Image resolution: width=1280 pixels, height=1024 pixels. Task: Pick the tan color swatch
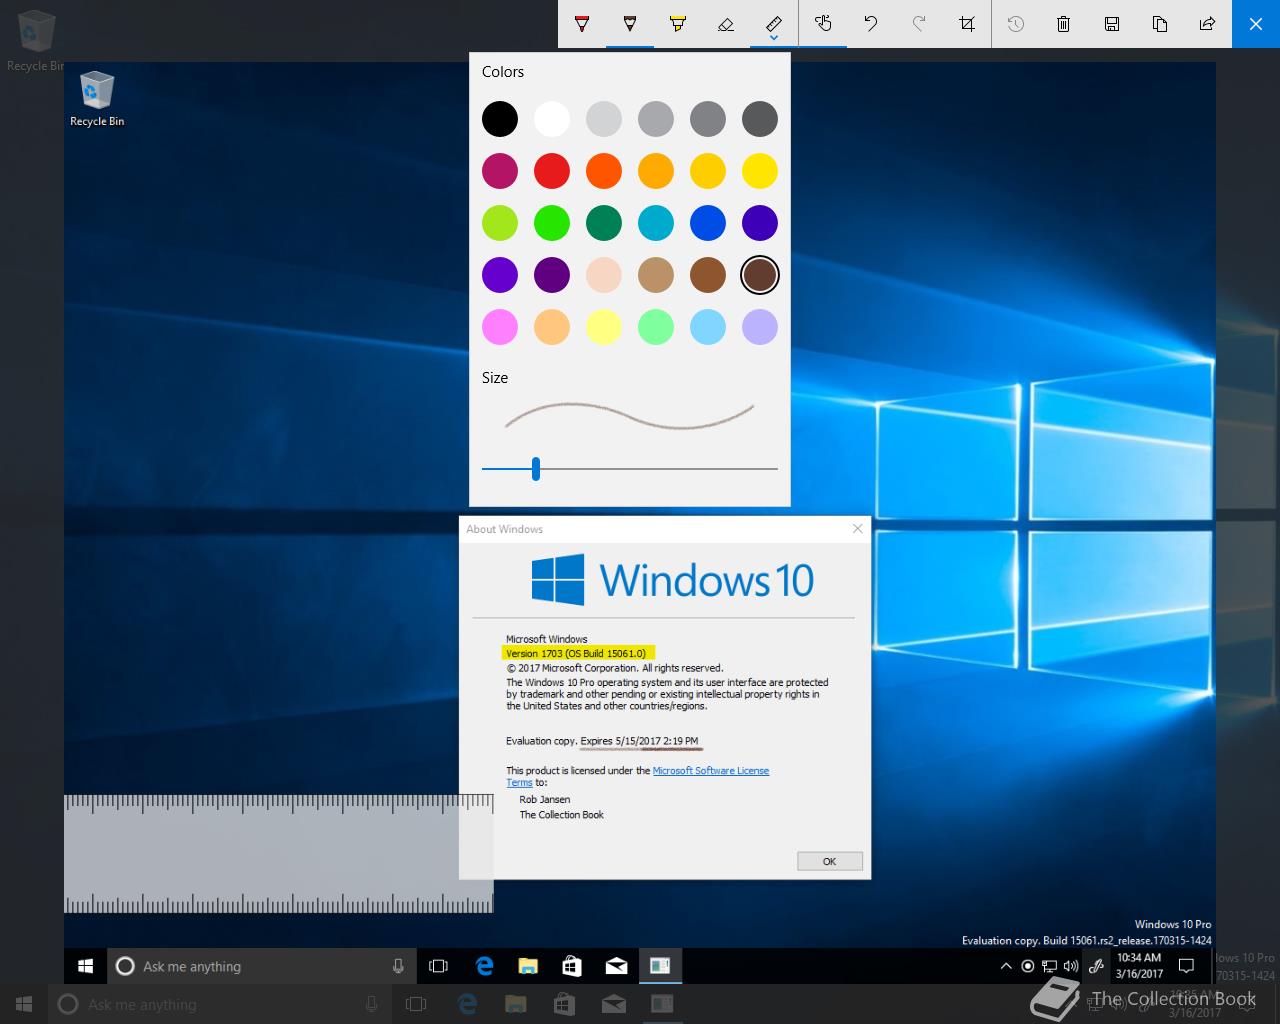(x=656, y=275)
